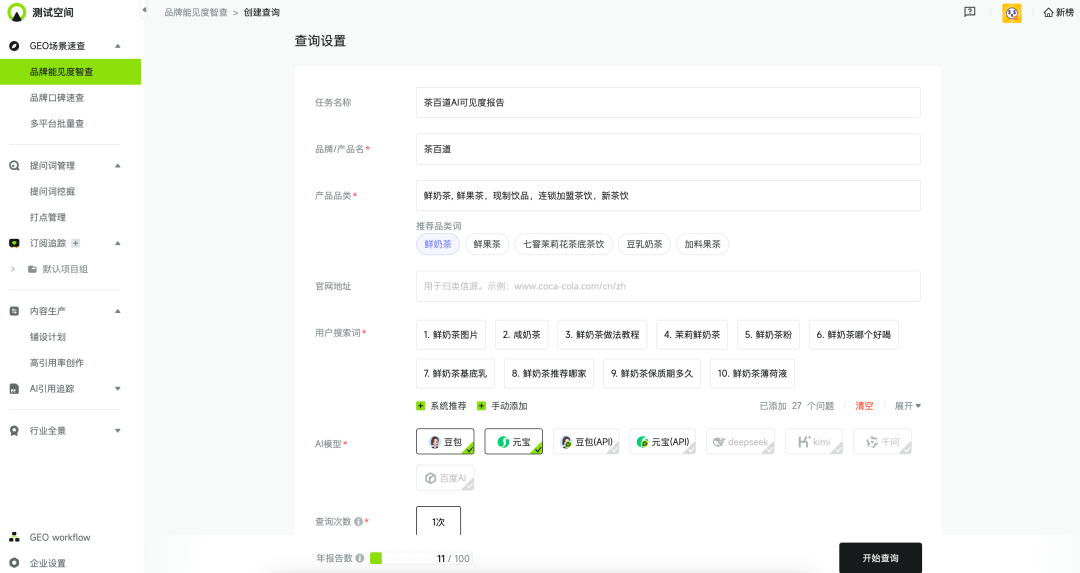Click the 内容生产 icon
The image size is (1080, 573).
pyautogui.click(x=14, y=311)
